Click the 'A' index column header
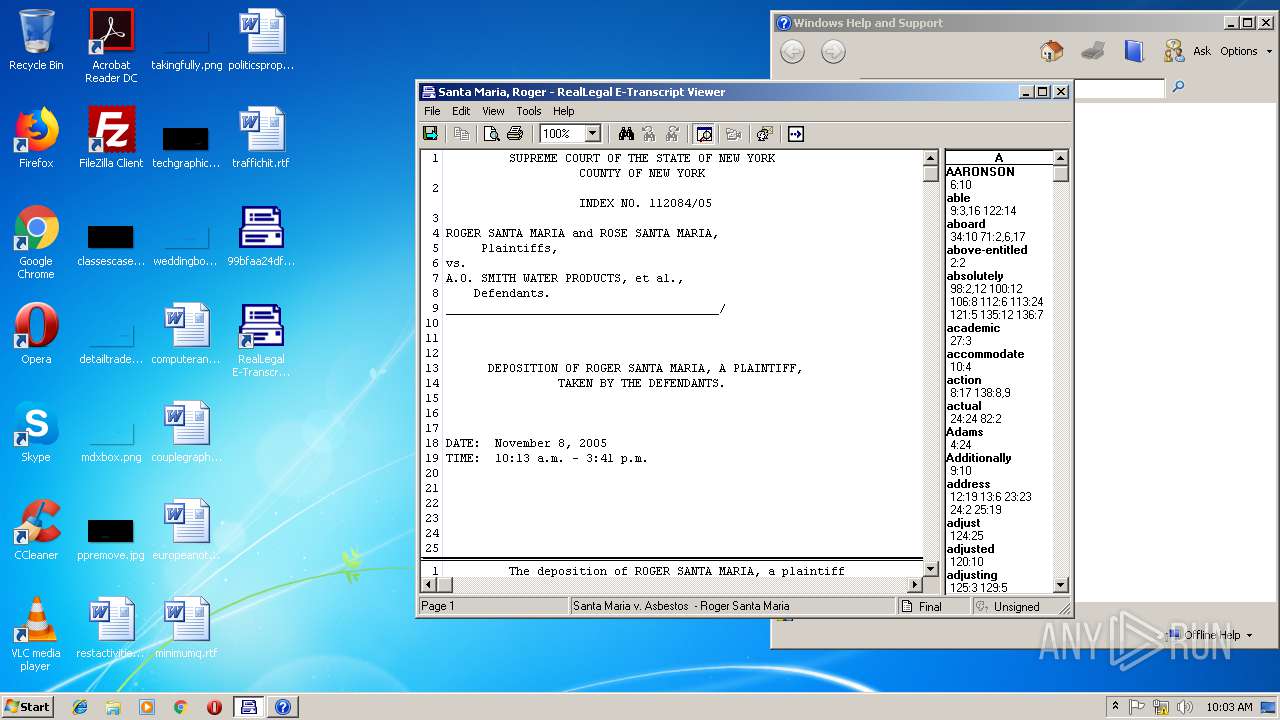The height and width of the screenshot is (720, 1280). pyautogui.click(x=999, y=157)
